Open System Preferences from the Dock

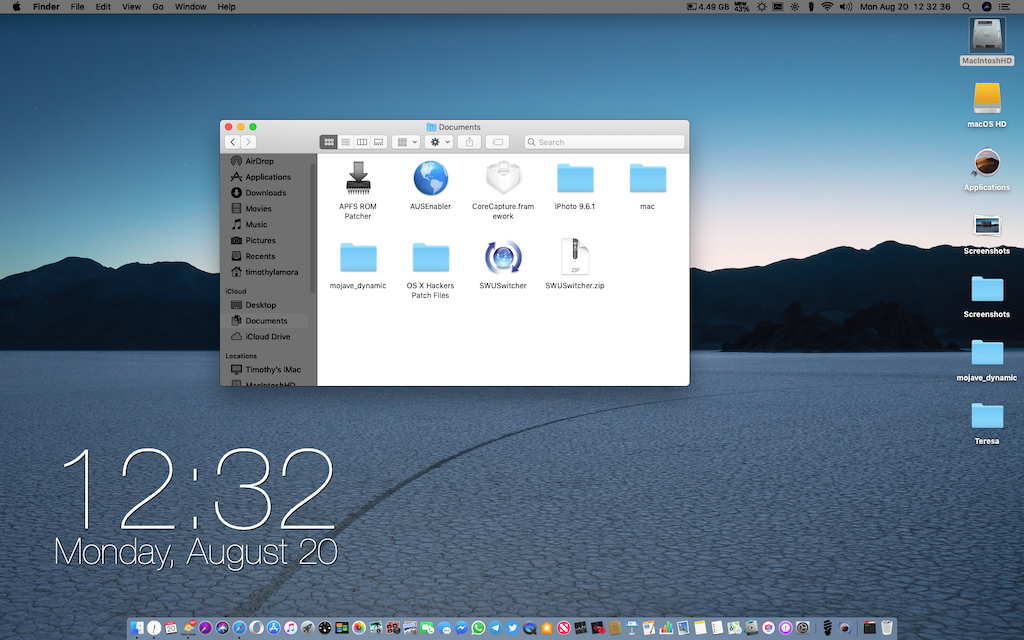802,628
